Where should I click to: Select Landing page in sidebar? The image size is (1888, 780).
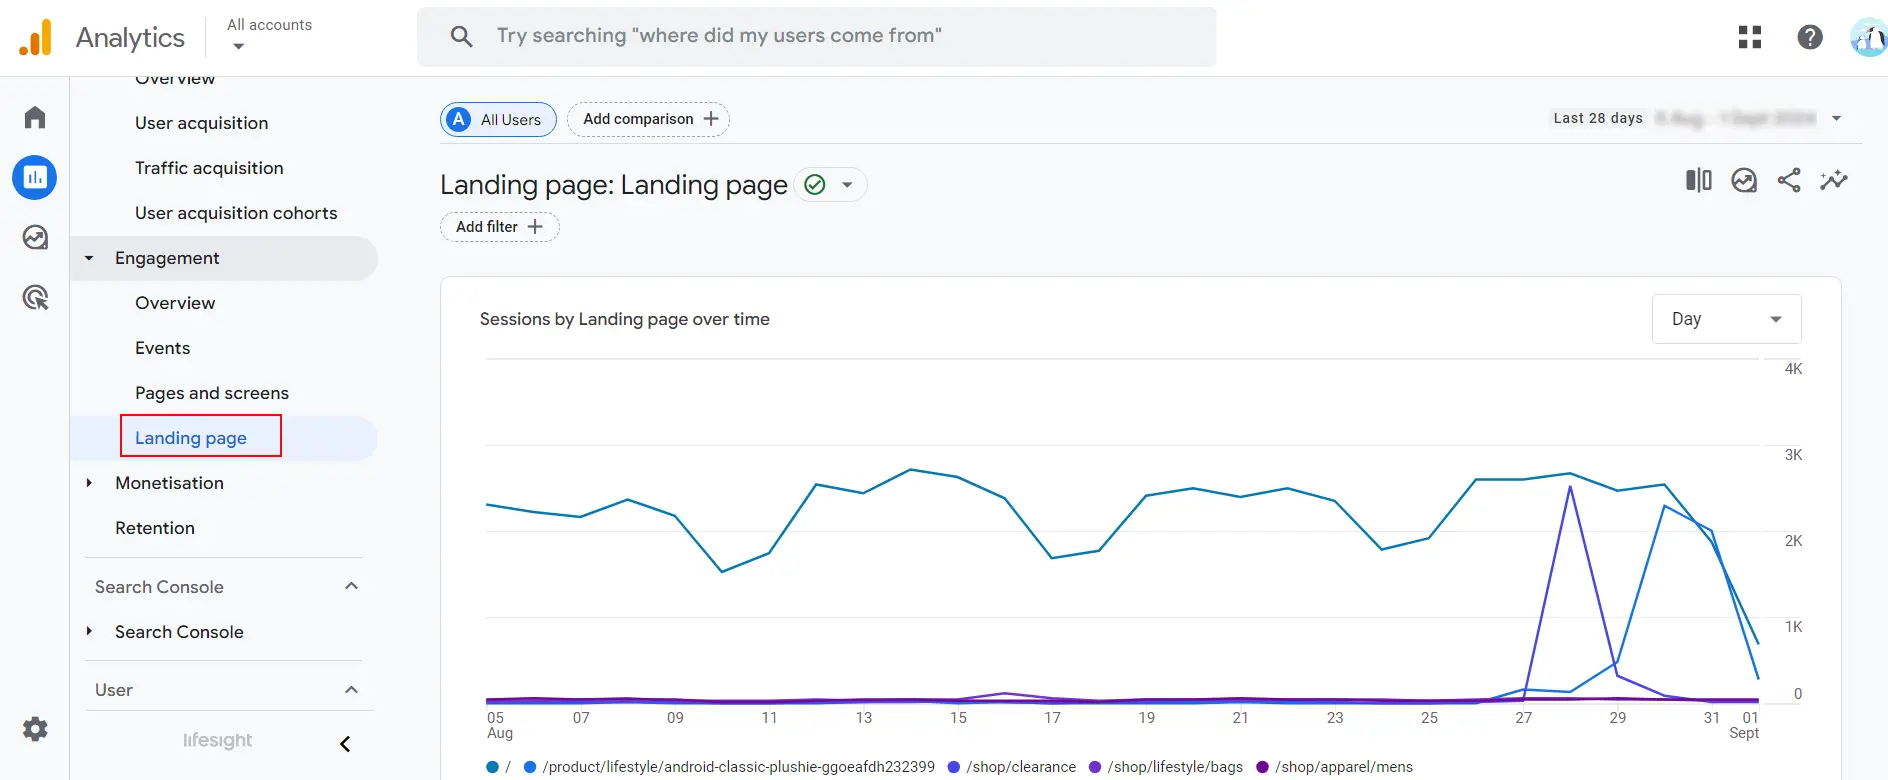point(191,438)
